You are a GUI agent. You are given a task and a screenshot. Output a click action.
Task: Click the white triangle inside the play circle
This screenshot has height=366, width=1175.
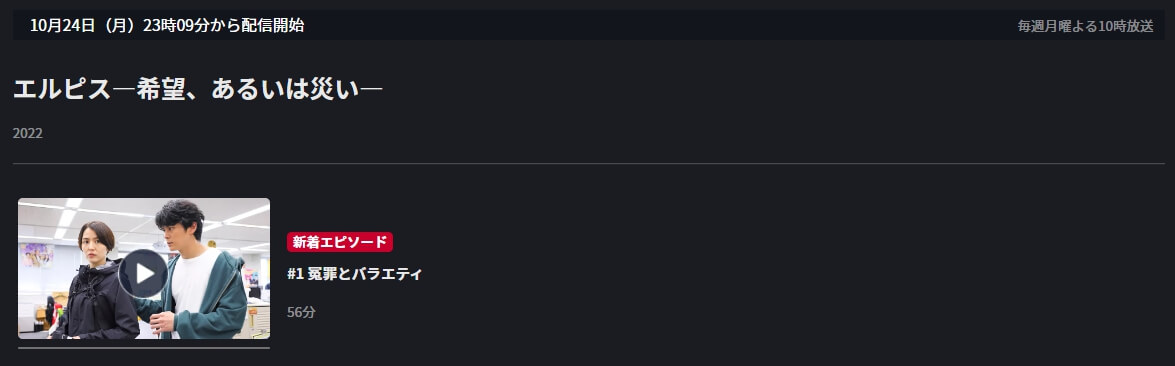point(145,273)
